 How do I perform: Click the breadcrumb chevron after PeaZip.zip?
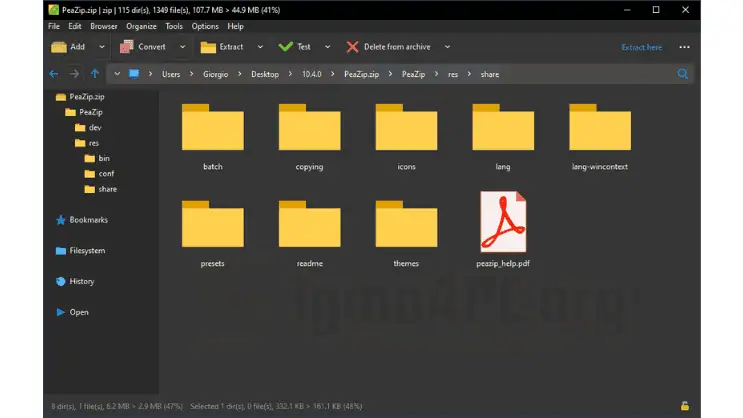coord(390,74)
